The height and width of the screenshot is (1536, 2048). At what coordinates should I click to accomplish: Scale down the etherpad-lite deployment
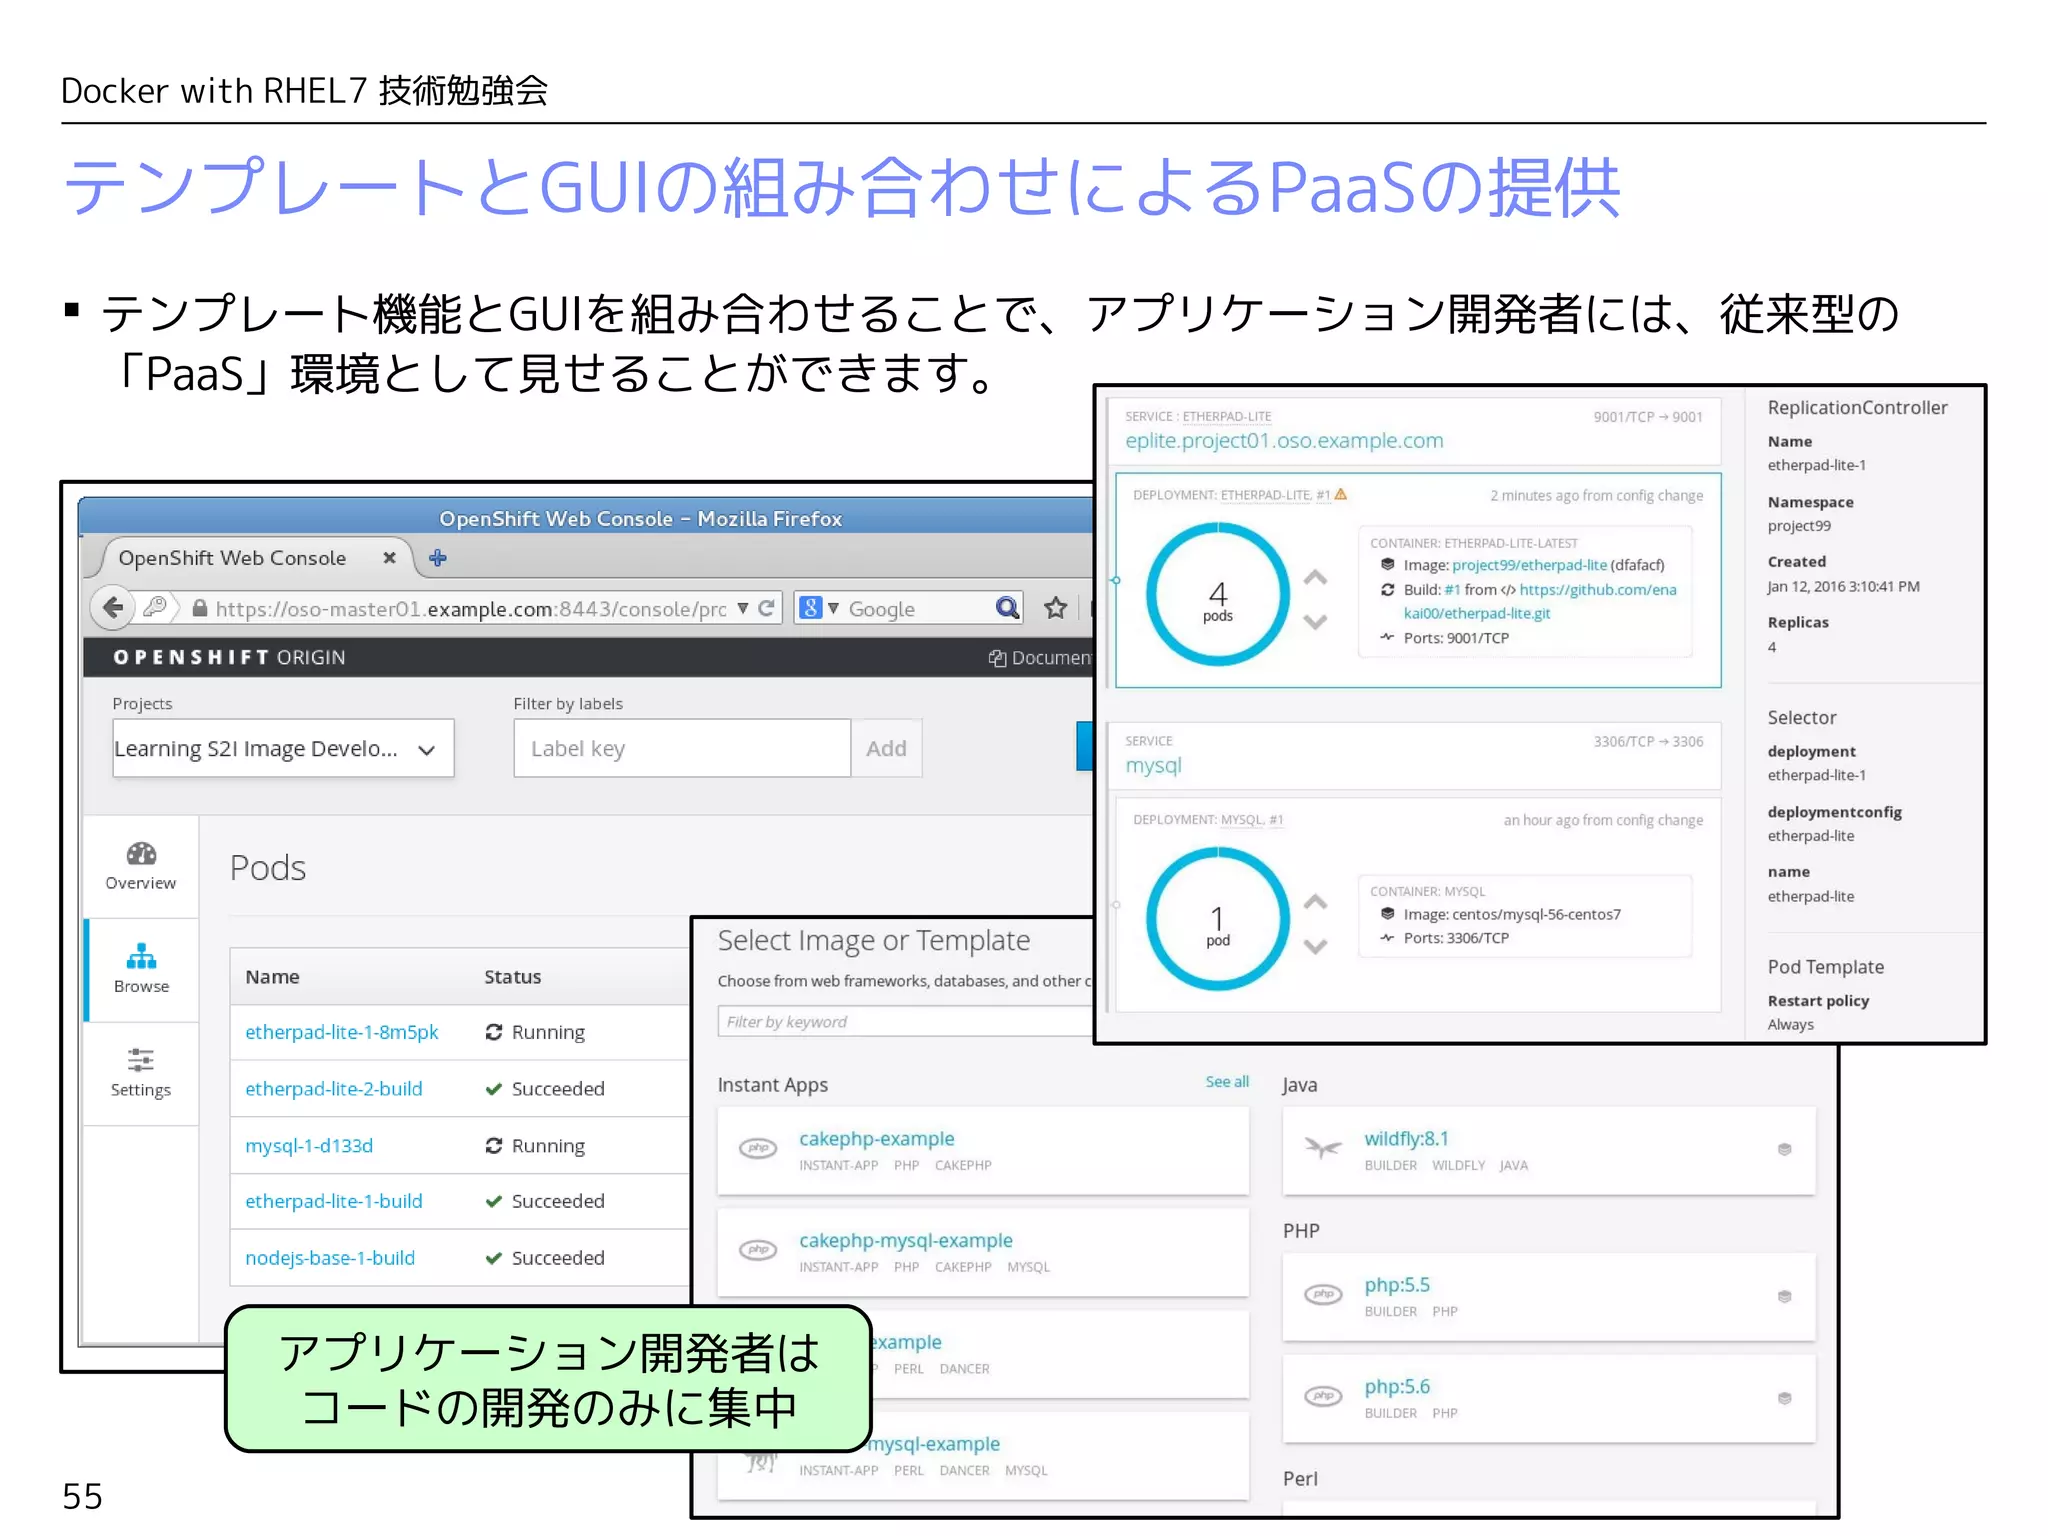1315,622
